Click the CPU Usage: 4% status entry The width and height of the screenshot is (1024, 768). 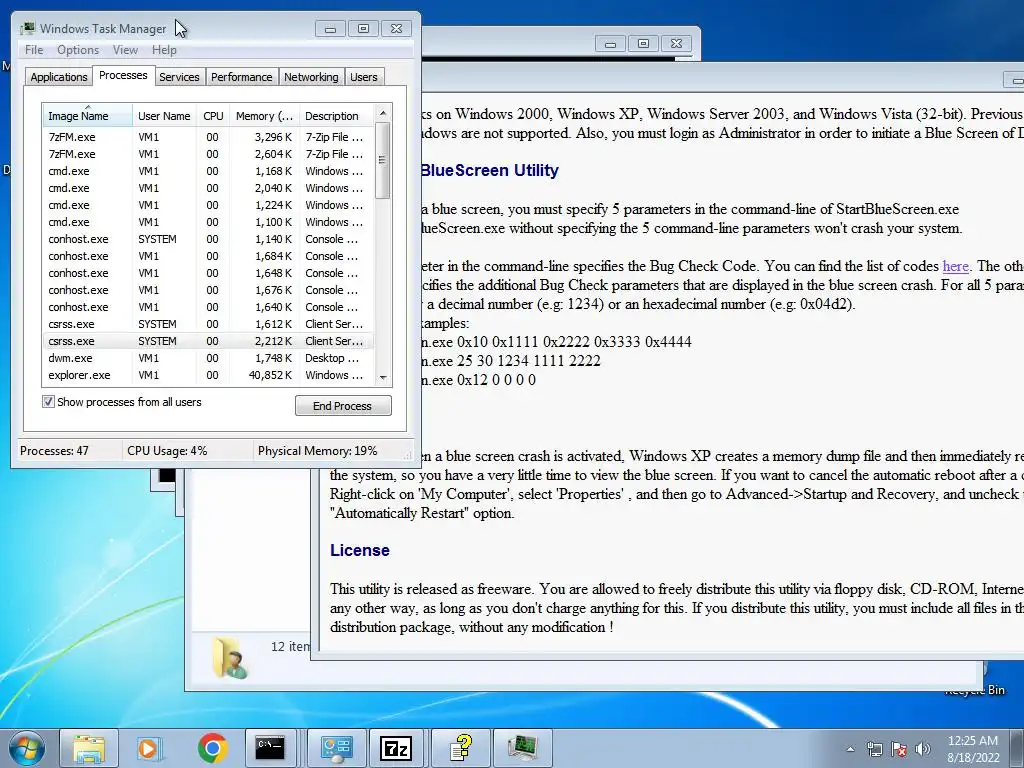coord(167,451)
